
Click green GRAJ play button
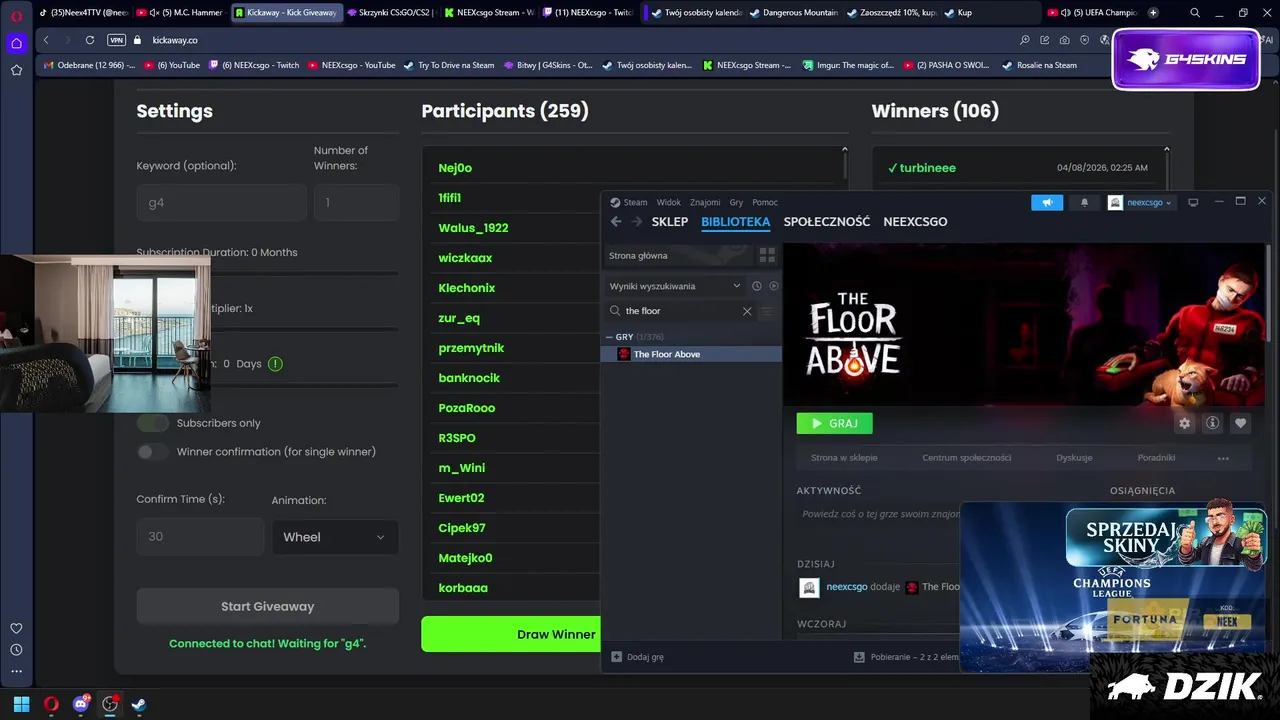835,423
